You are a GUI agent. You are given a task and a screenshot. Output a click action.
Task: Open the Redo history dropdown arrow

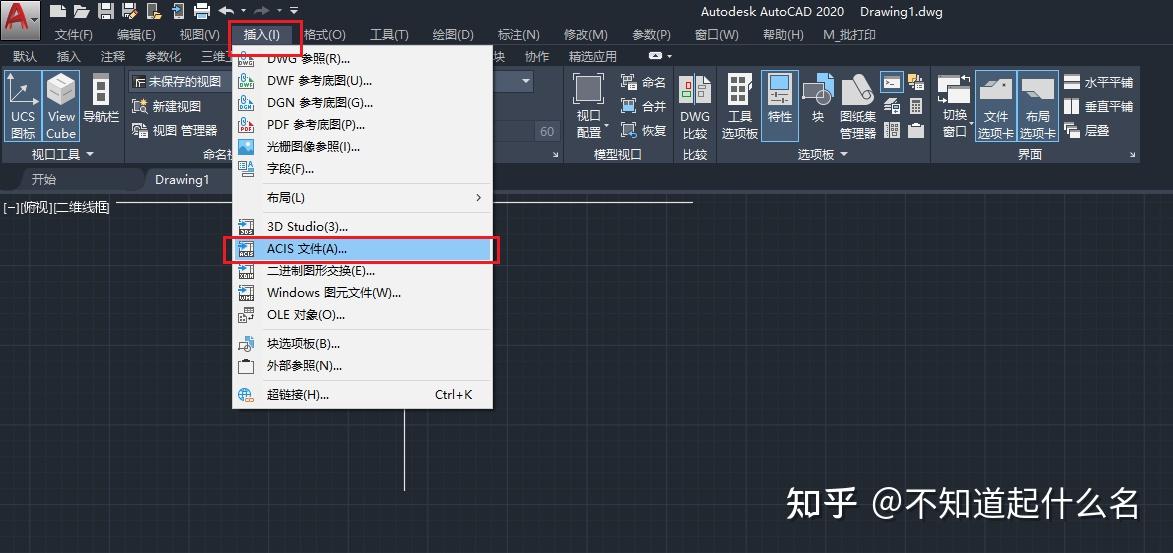coord(279,10)
